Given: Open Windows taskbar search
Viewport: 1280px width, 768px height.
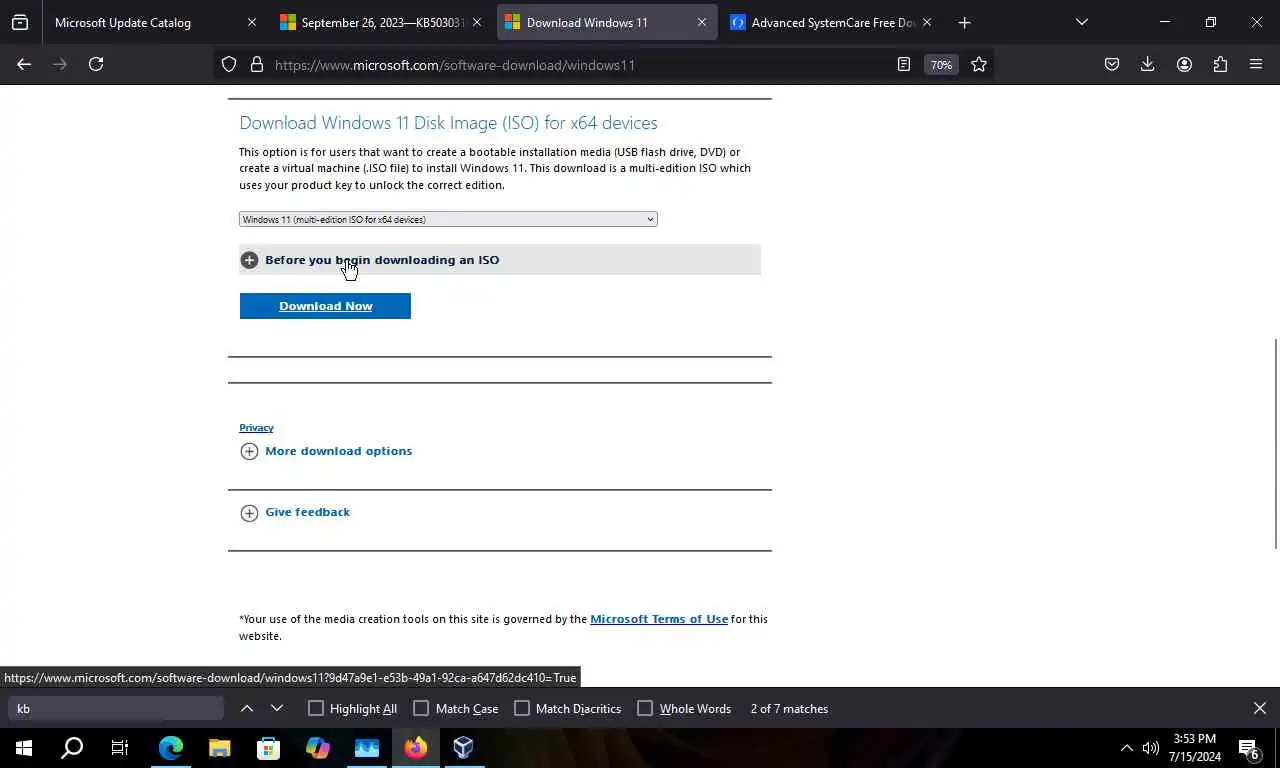Looking at the screenshot, I should pyautogui.click(x=72, y=748).
